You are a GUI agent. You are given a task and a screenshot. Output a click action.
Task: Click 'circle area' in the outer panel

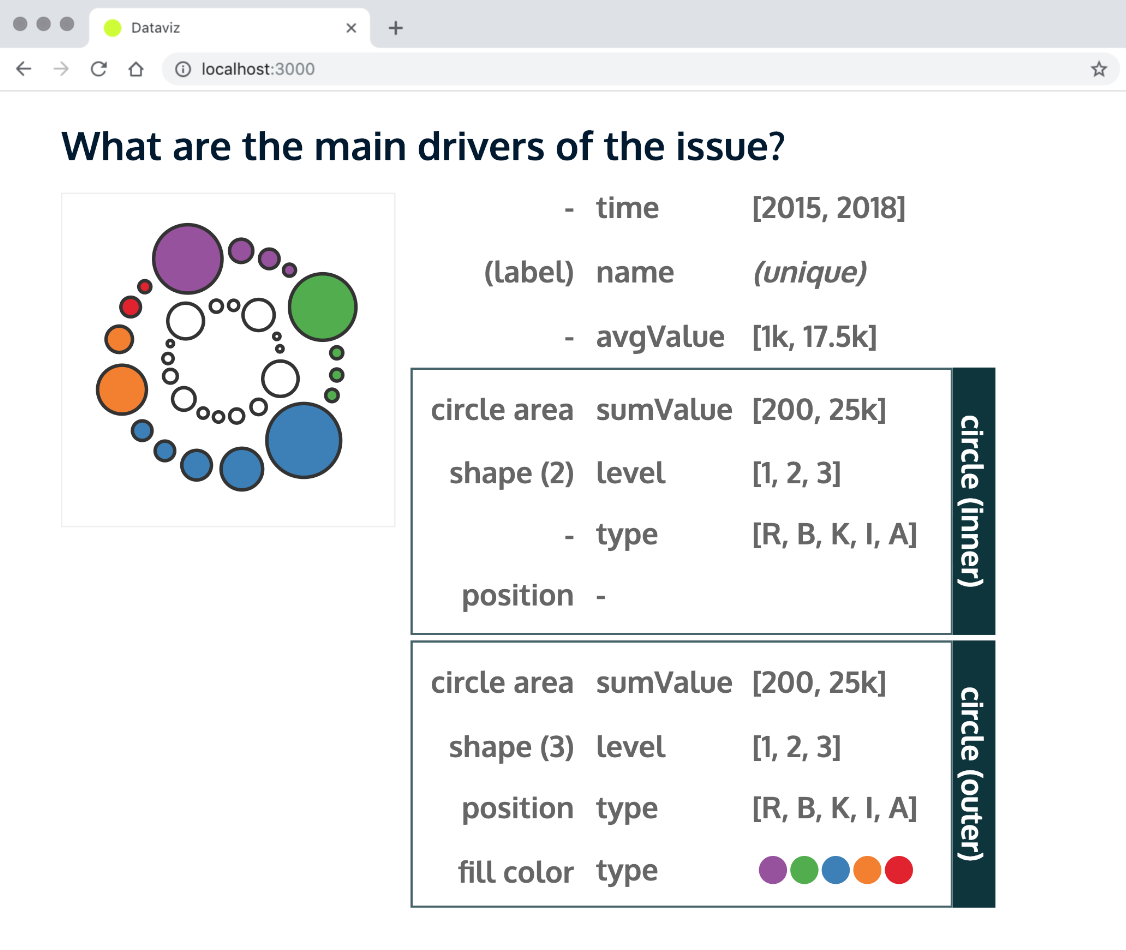(x=502, y=683)
